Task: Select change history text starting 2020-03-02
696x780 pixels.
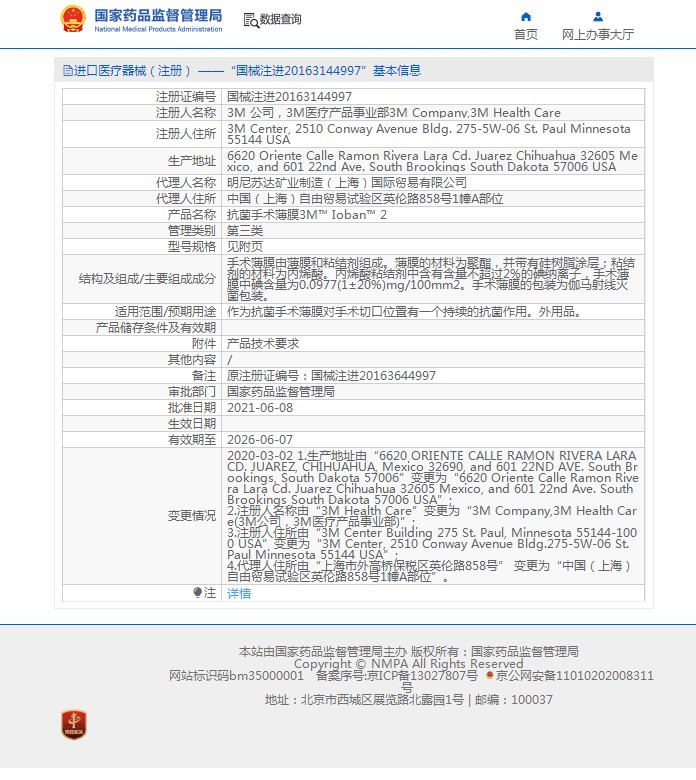Action: point(432,516)
